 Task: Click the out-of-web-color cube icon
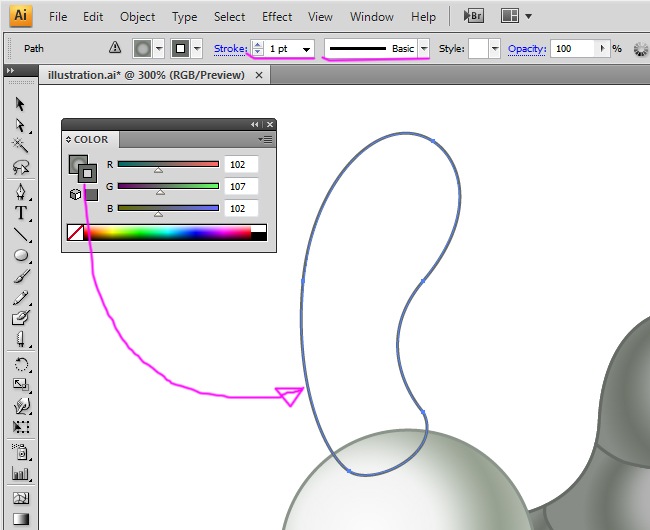[75, 194]
